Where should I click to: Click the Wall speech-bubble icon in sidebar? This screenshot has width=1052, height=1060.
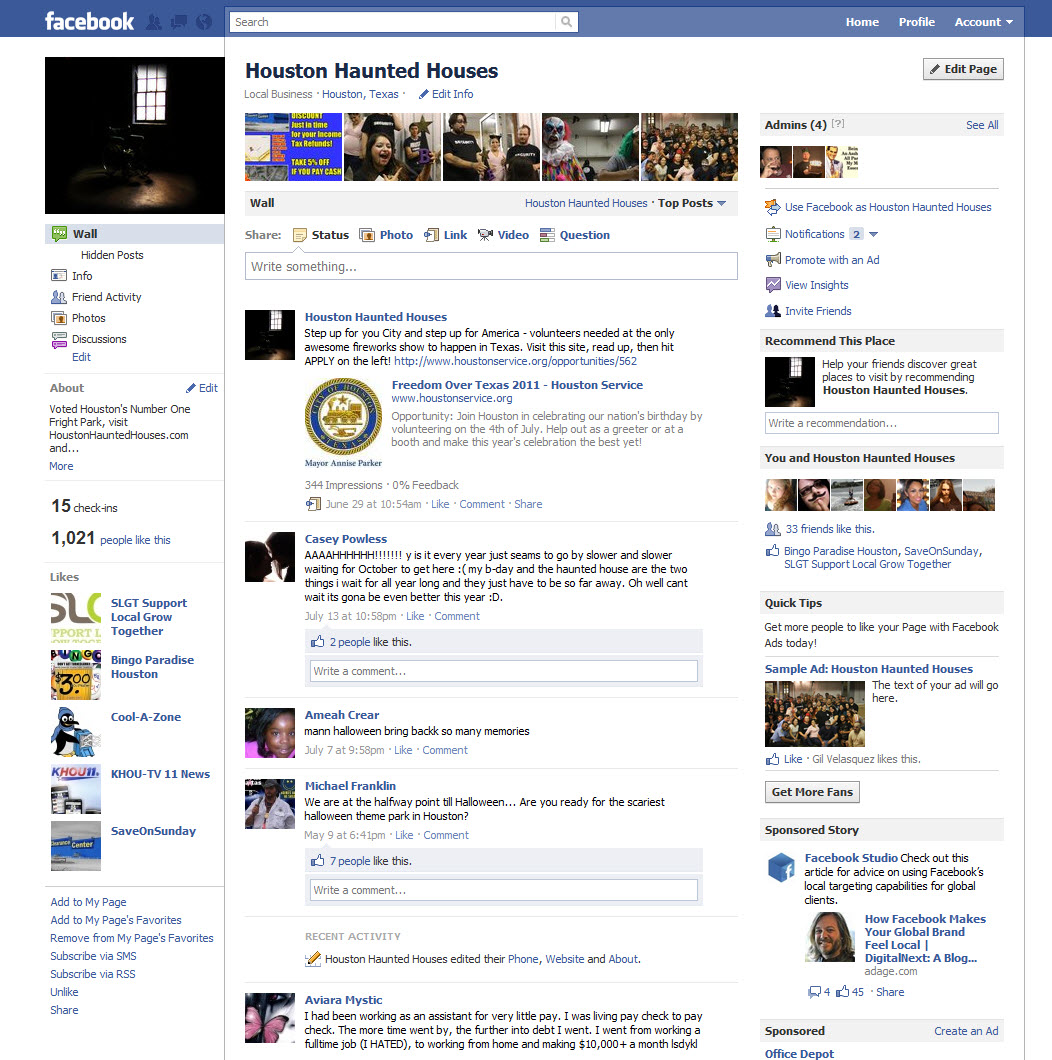pyautogui.click(x=59, y=234)
